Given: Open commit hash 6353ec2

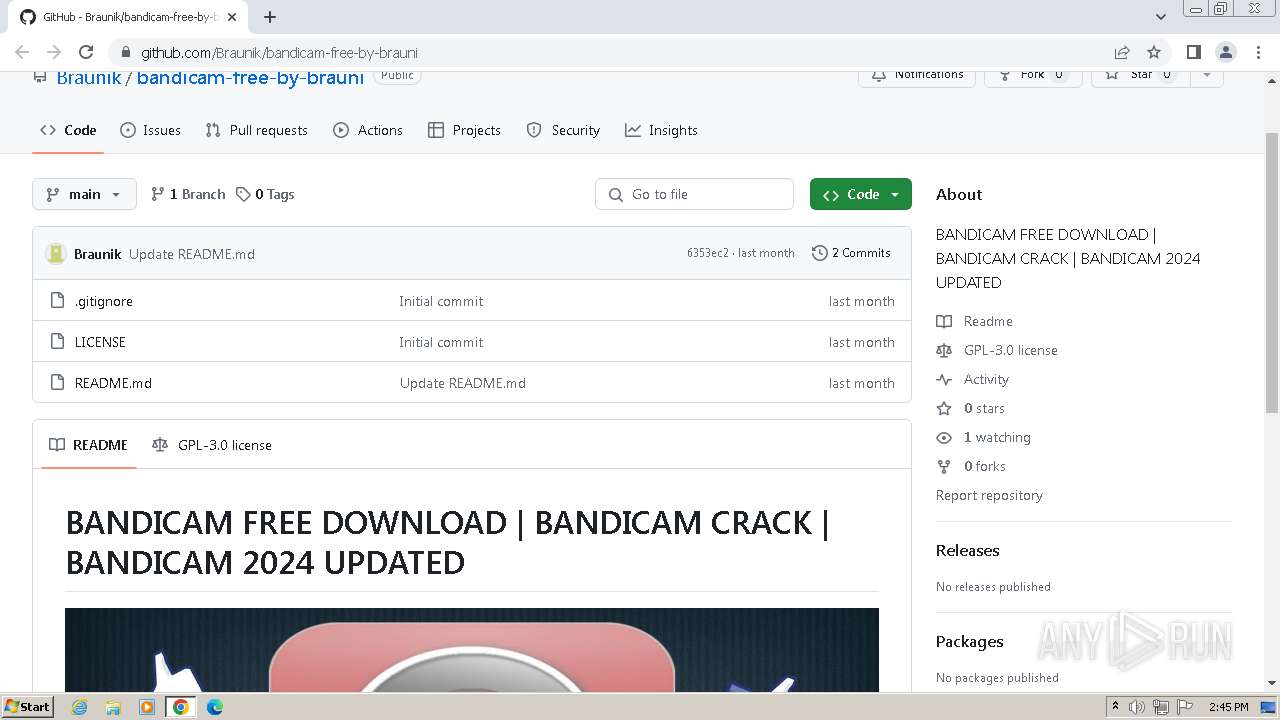Looking at the screenshot, I should point(707,253).
